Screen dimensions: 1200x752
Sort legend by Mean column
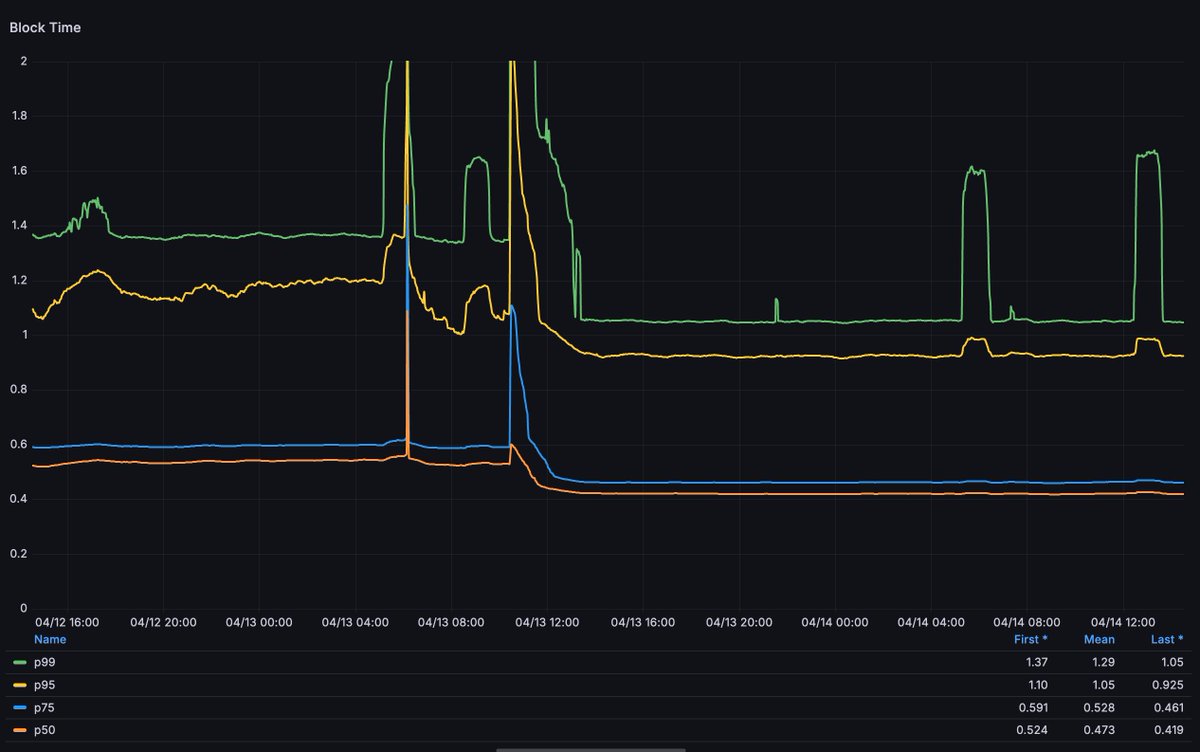(1099, 639)
